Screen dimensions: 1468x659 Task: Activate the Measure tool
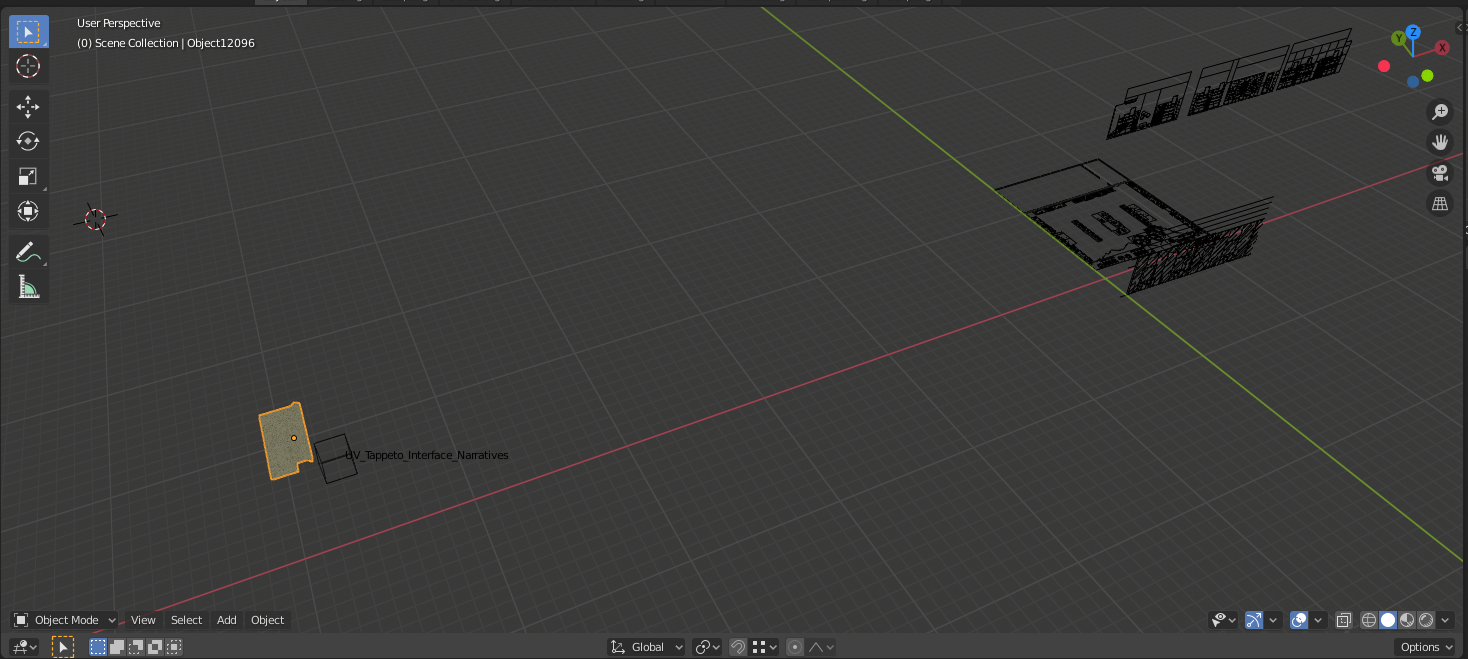(x=28, y=288)
